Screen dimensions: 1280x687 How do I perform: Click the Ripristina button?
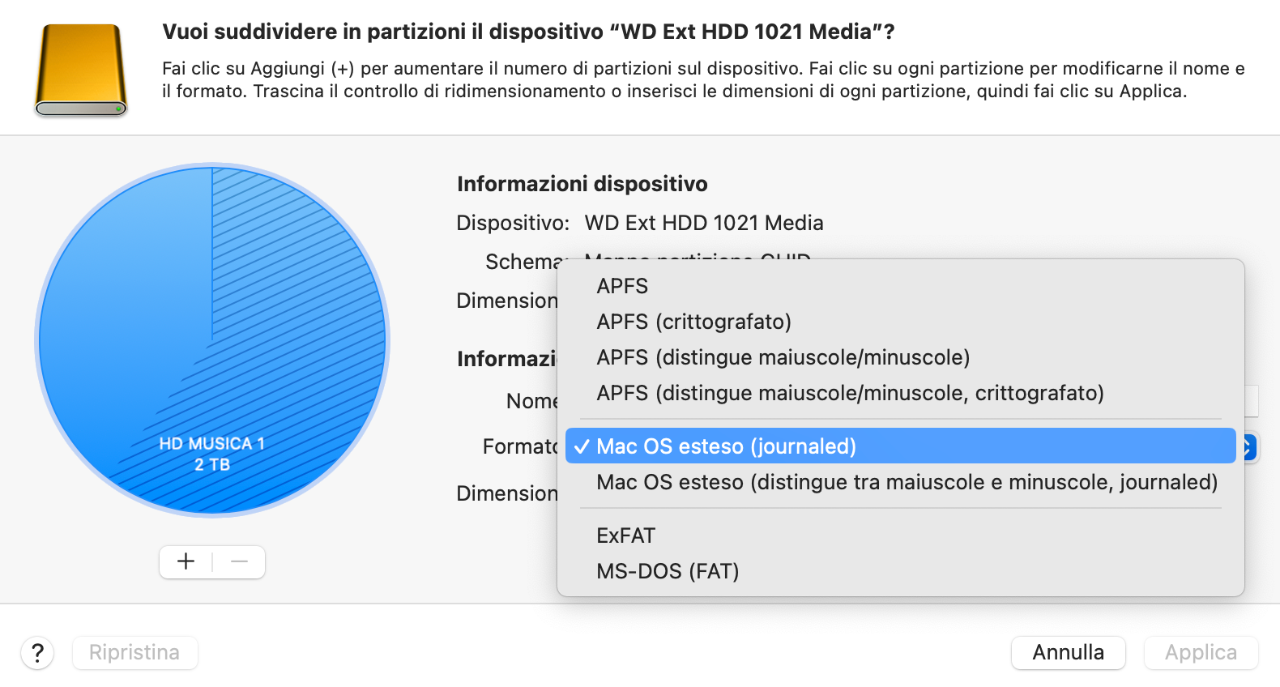[135, 653]
